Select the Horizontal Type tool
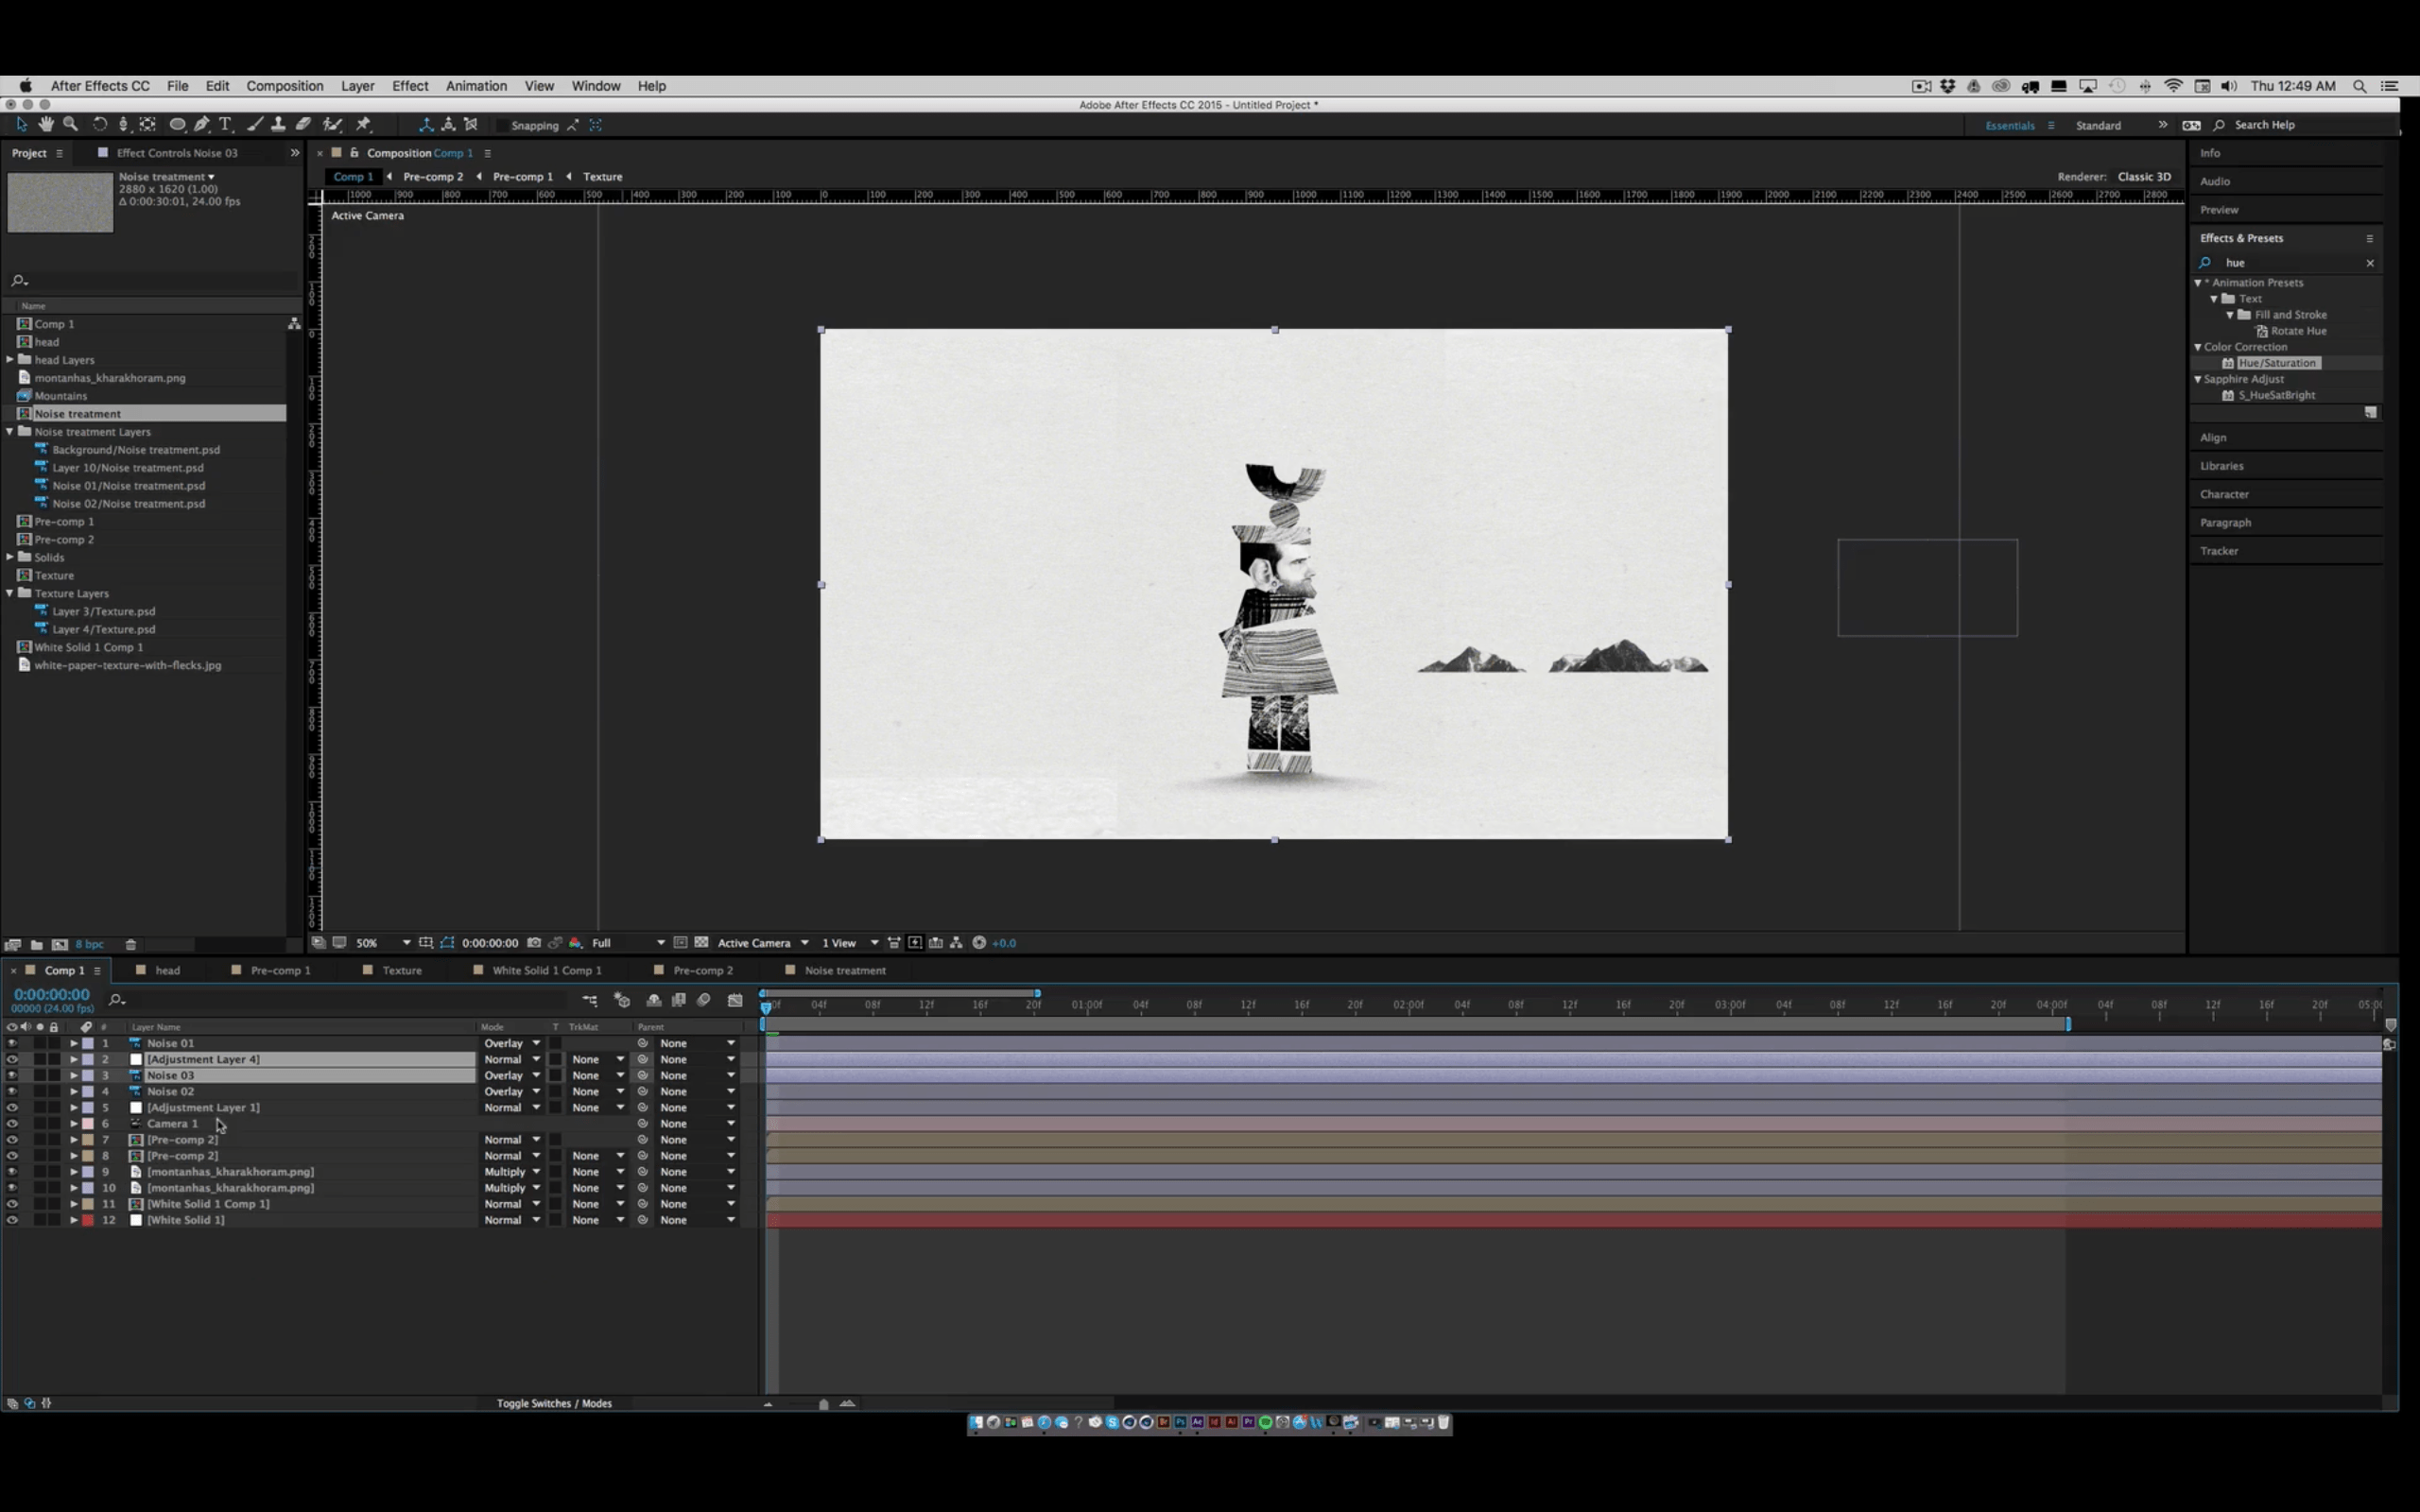Viewport: 2420px width, 1512px height. [226, 124]
